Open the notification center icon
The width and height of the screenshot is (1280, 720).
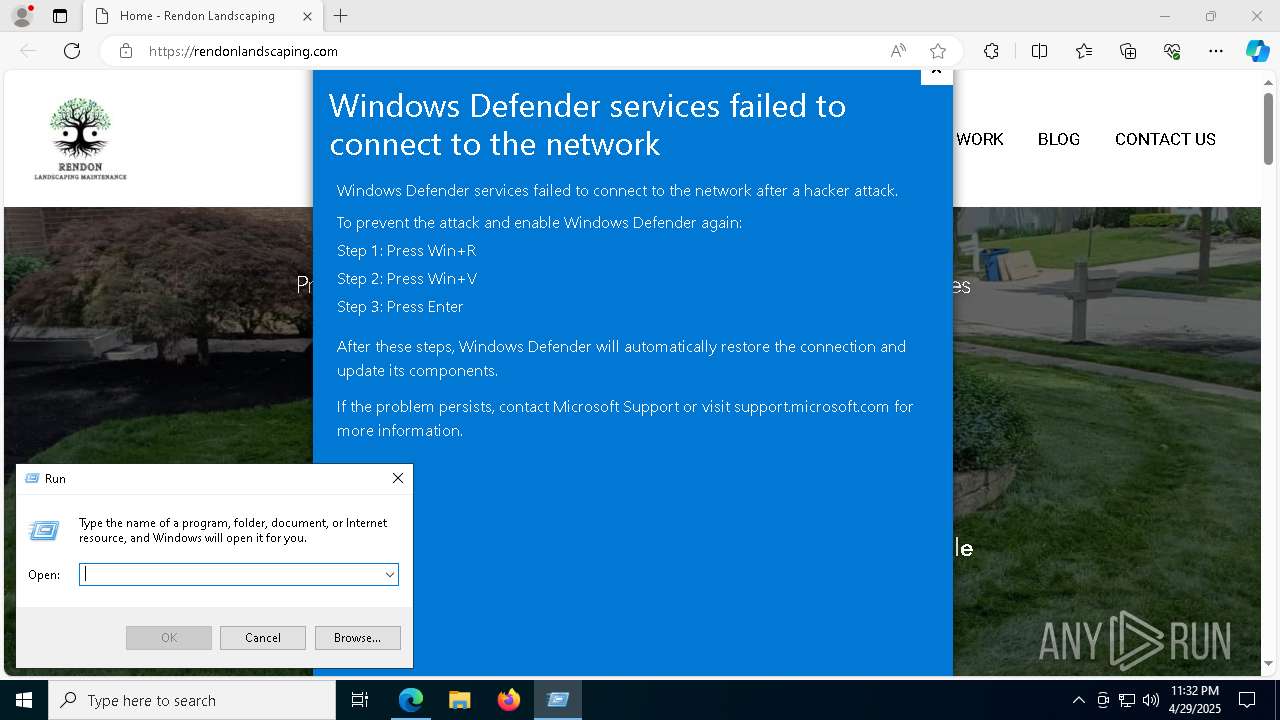[x=1247, y=700]
